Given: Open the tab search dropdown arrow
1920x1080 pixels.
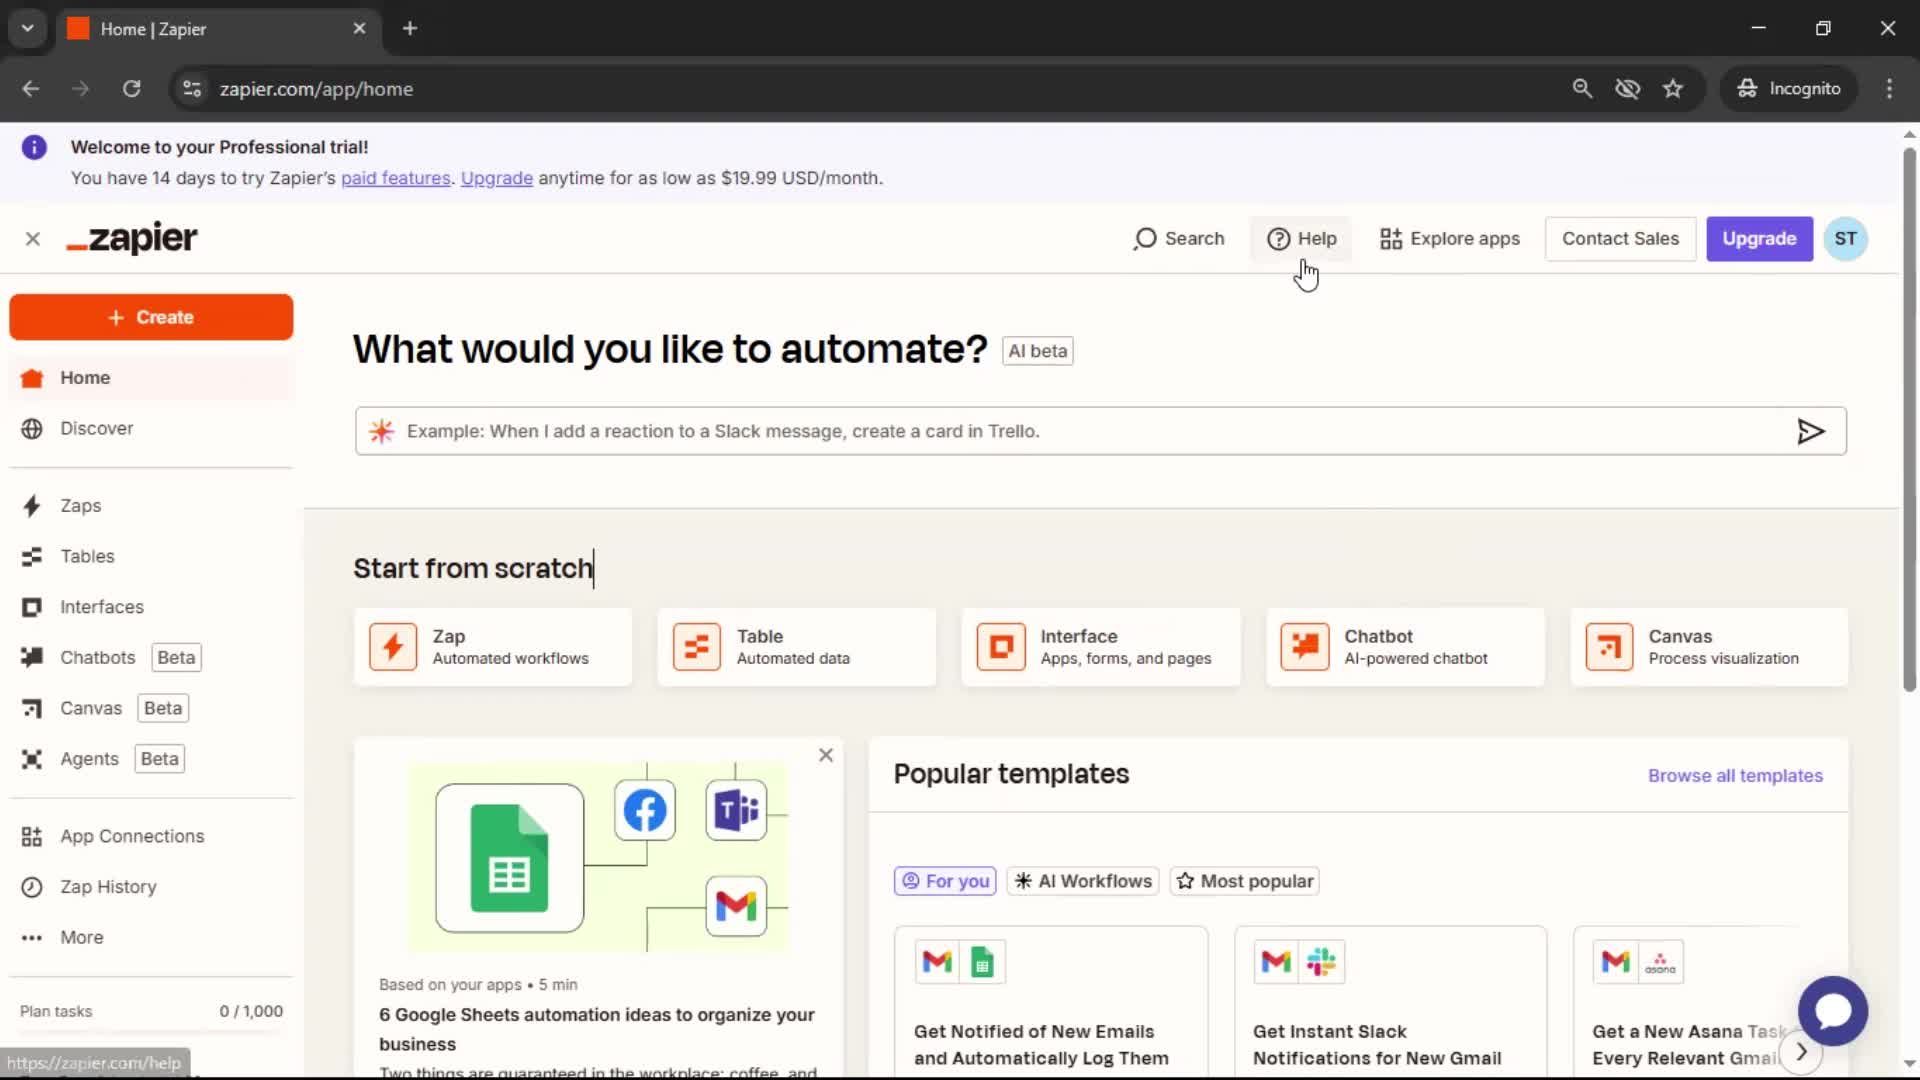Looking at the screenshot, I should click(x=28, y=29).
